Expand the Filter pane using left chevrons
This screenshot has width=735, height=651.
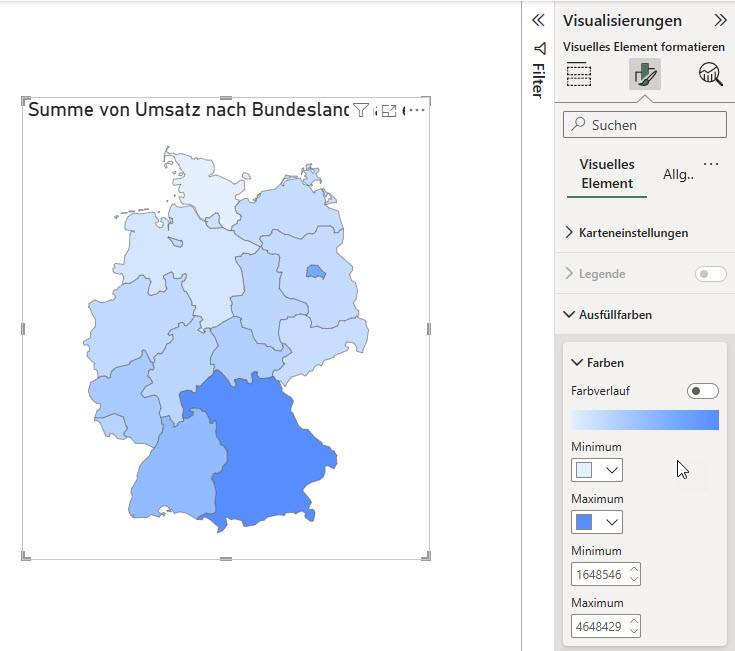(538, 20)
